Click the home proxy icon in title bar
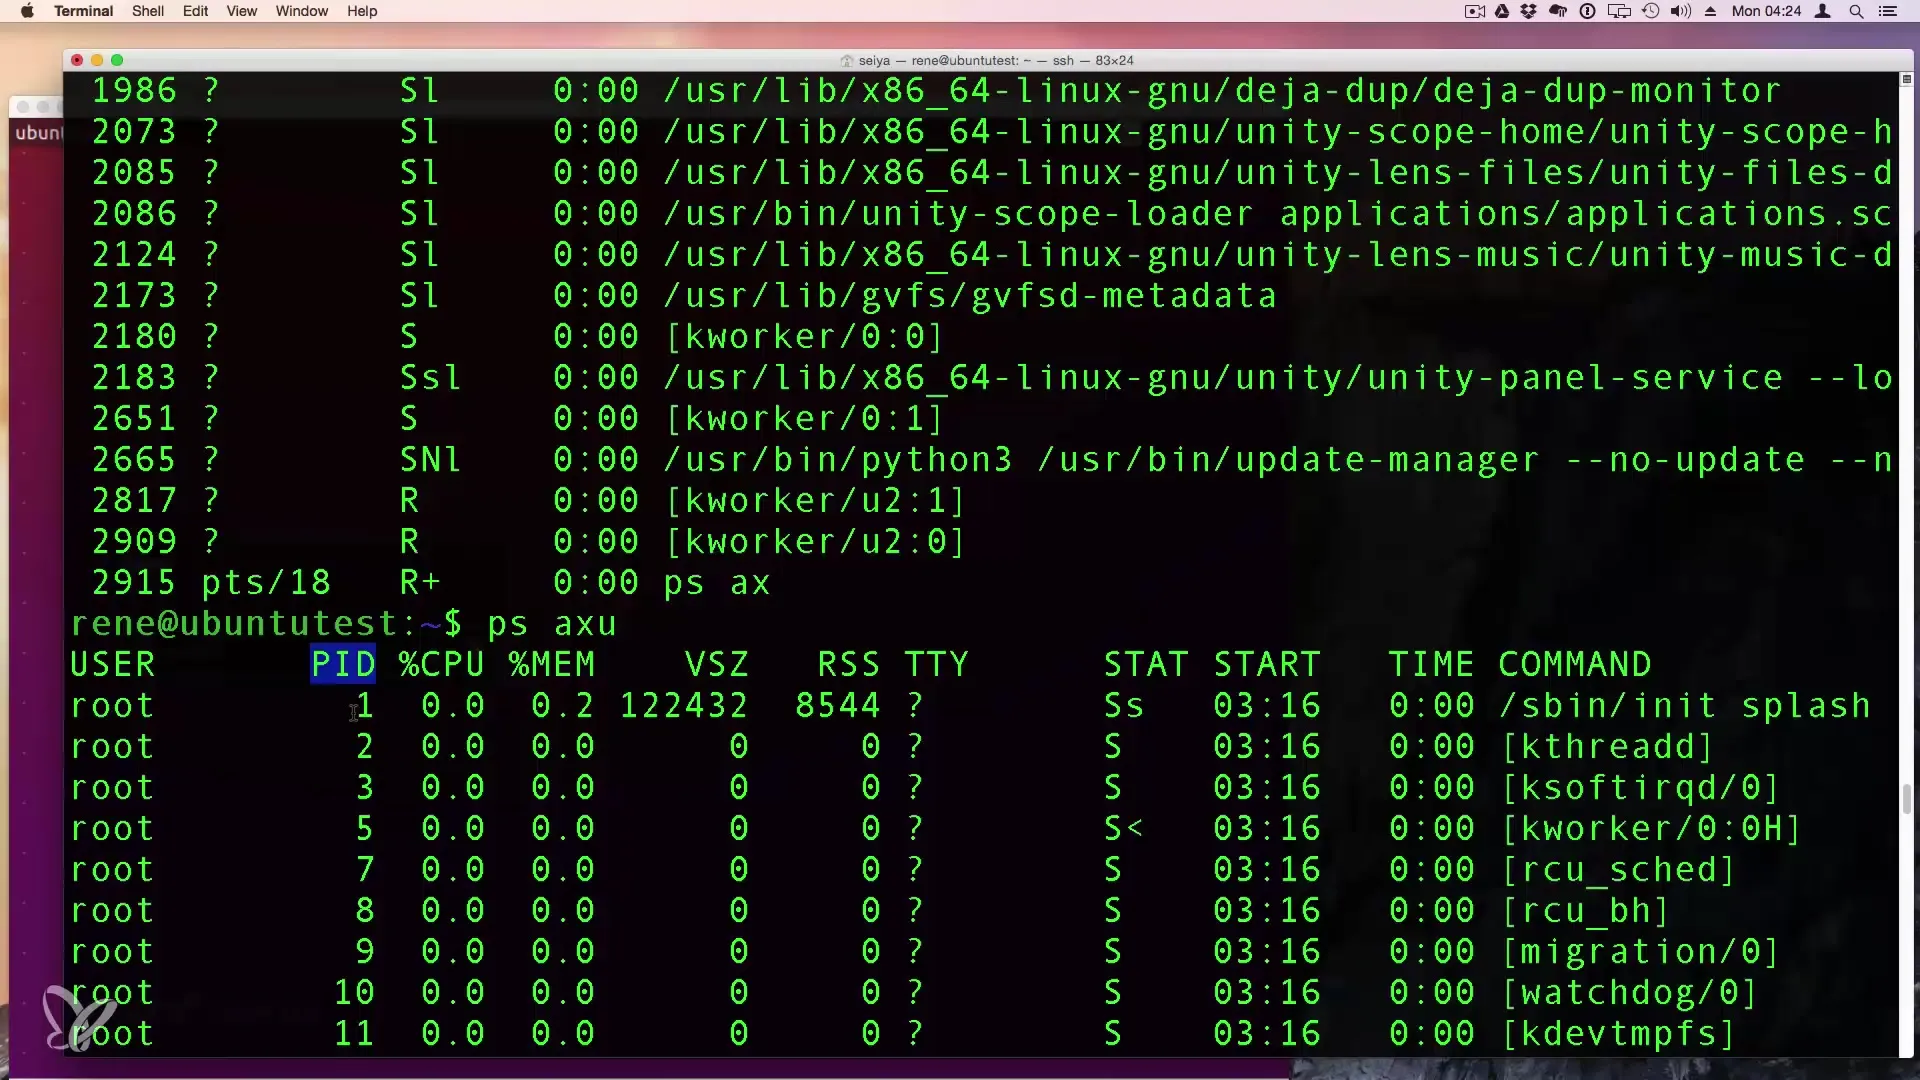 [847, 61]
